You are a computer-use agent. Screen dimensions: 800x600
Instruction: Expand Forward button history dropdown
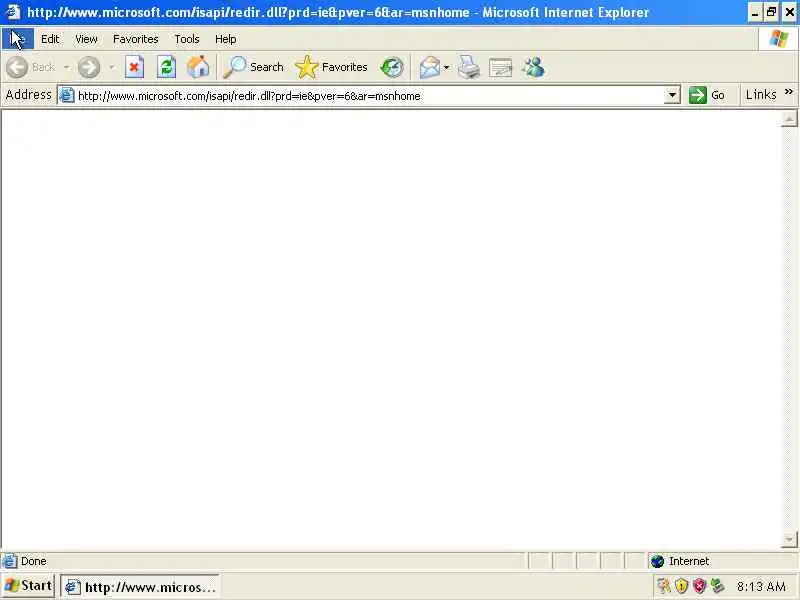coord(111,67)
